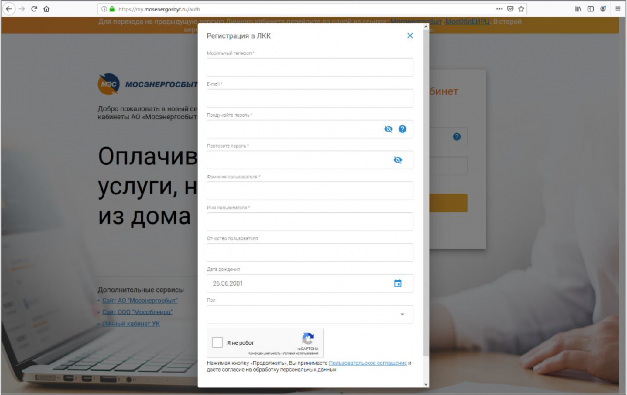Open the browser home page
This screenshot has height=395, width=627.
click(46, 9)
